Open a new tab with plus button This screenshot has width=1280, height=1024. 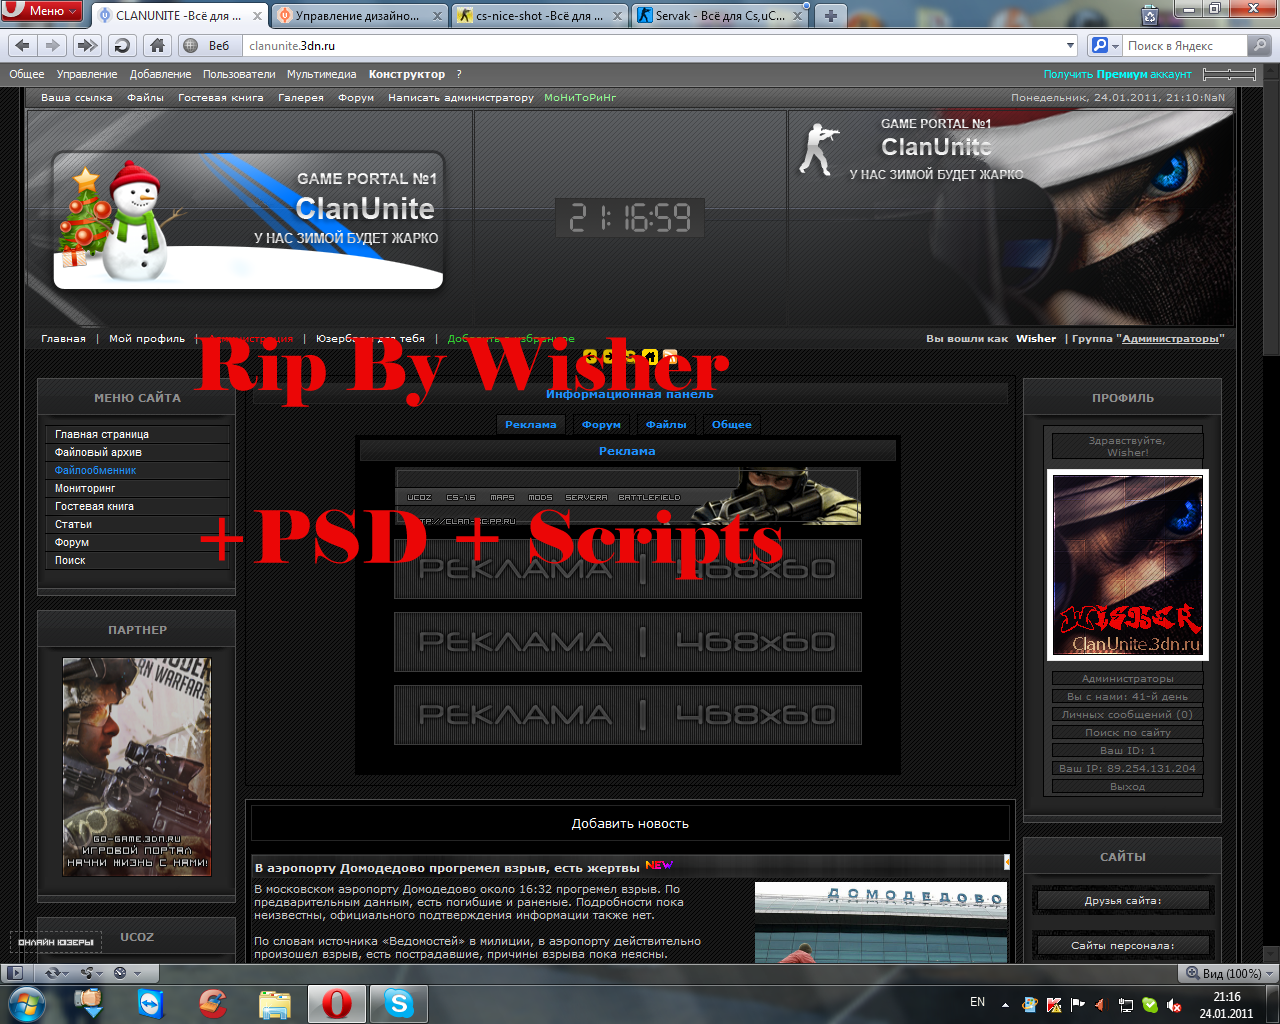(x=830, y=16)
